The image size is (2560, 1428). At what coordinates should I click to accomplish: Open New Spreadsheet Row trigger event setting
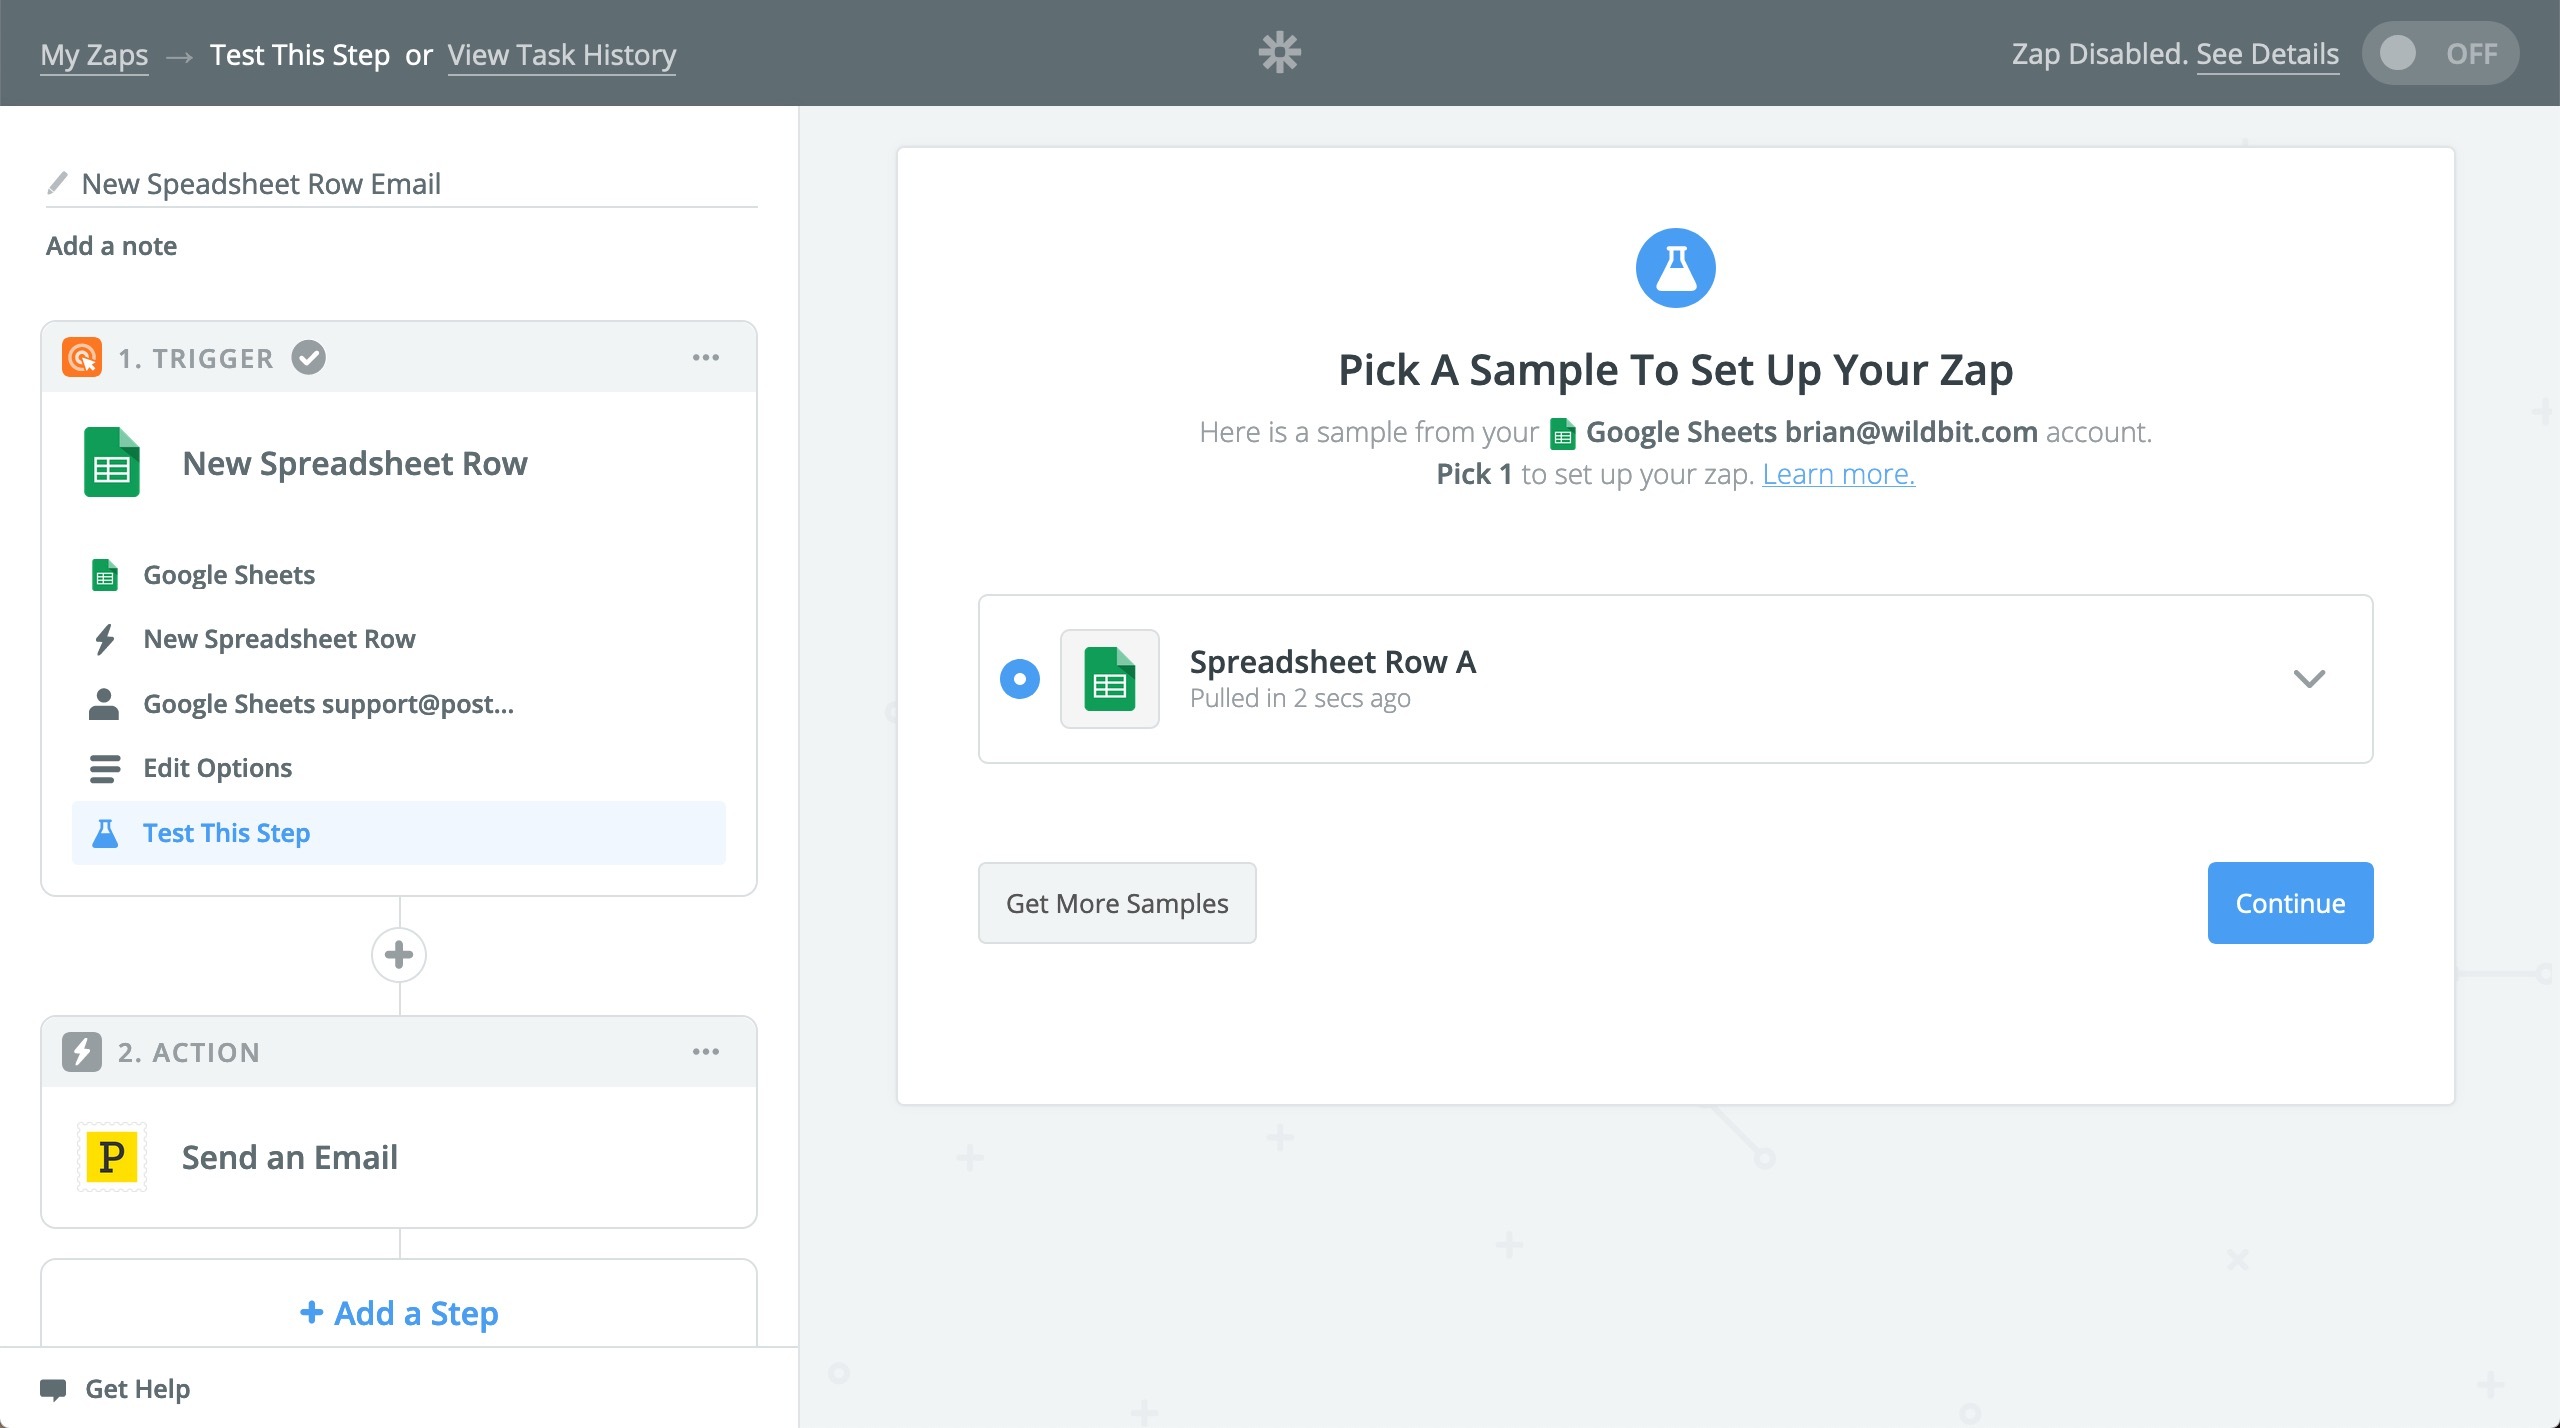(x=399, y=639)
